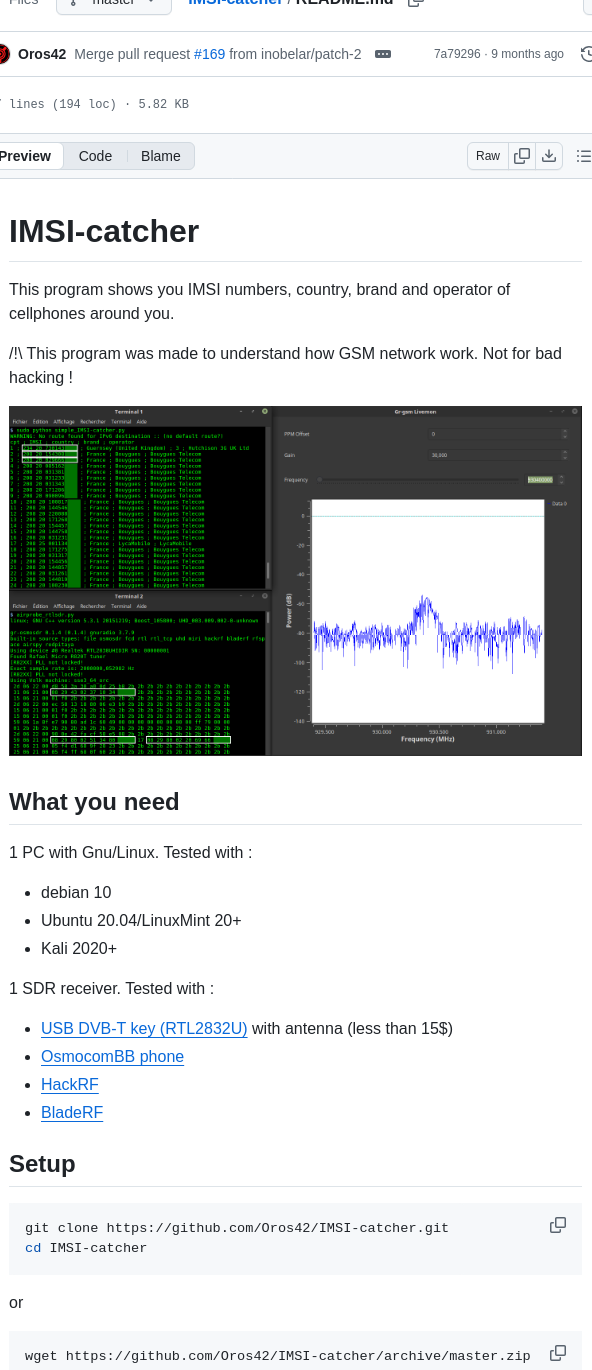Click the 'cd IMSI-catcher' code line
Screen dimensions: 592x1370
tap(86, 1248)
